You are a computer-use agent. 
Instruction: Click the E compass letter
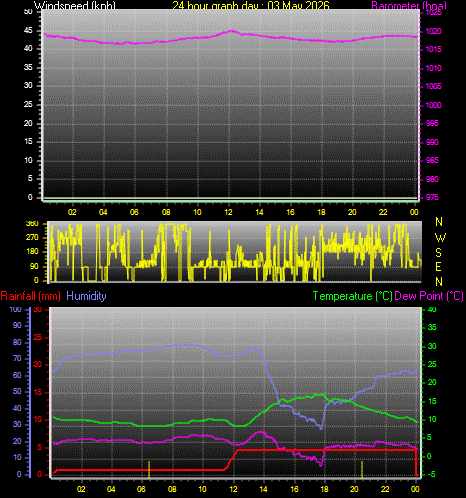pos(439,267)
